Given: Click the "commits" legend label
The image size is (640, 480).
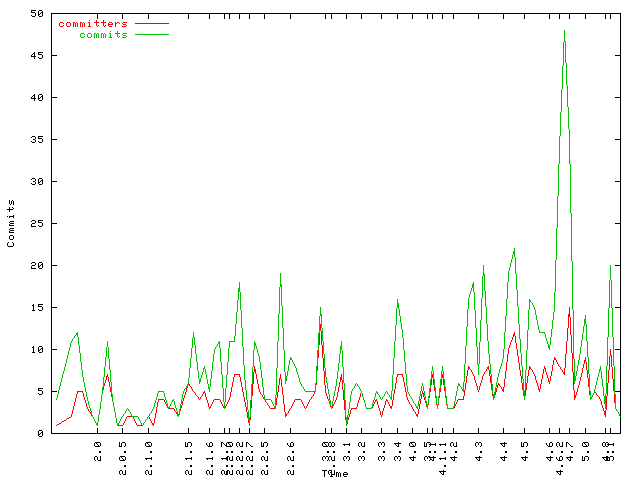Looking at the screenshot, I should [x=103, y=34].
